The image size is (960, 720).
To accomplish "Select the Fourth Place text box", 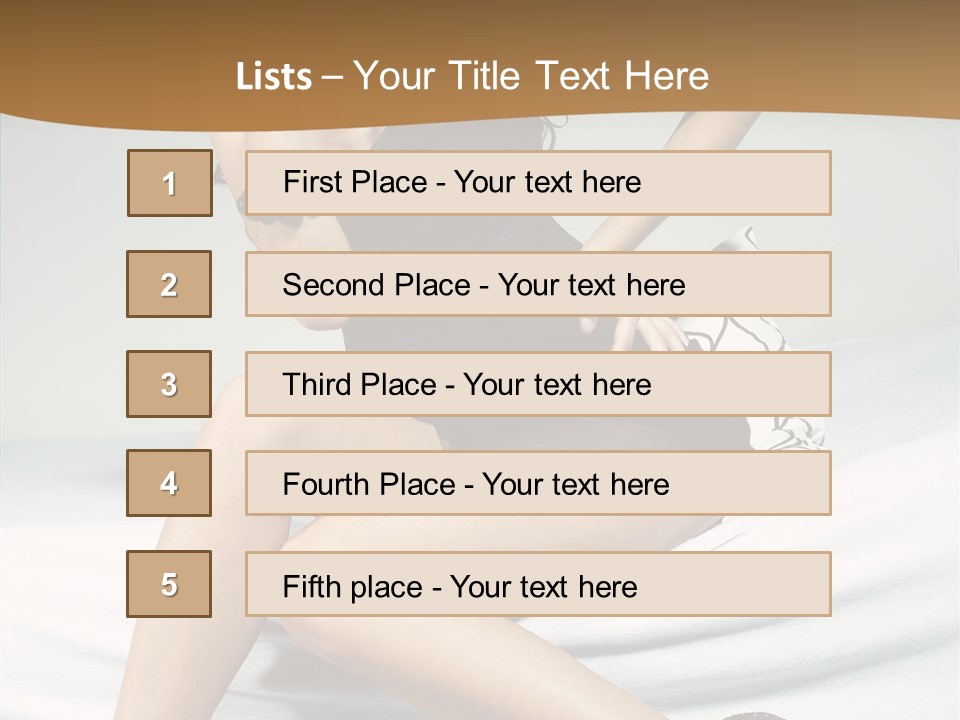I will pyautogui.click(x=750, y=484).
